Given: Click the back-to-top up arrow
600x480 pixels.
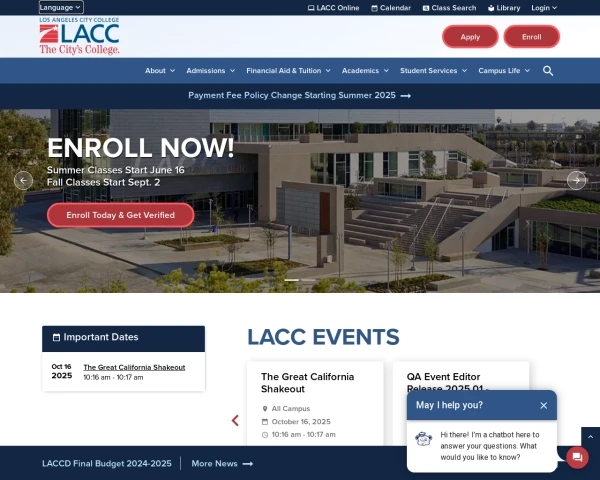Looking at the screenshot, I should (x=590, y=437).
